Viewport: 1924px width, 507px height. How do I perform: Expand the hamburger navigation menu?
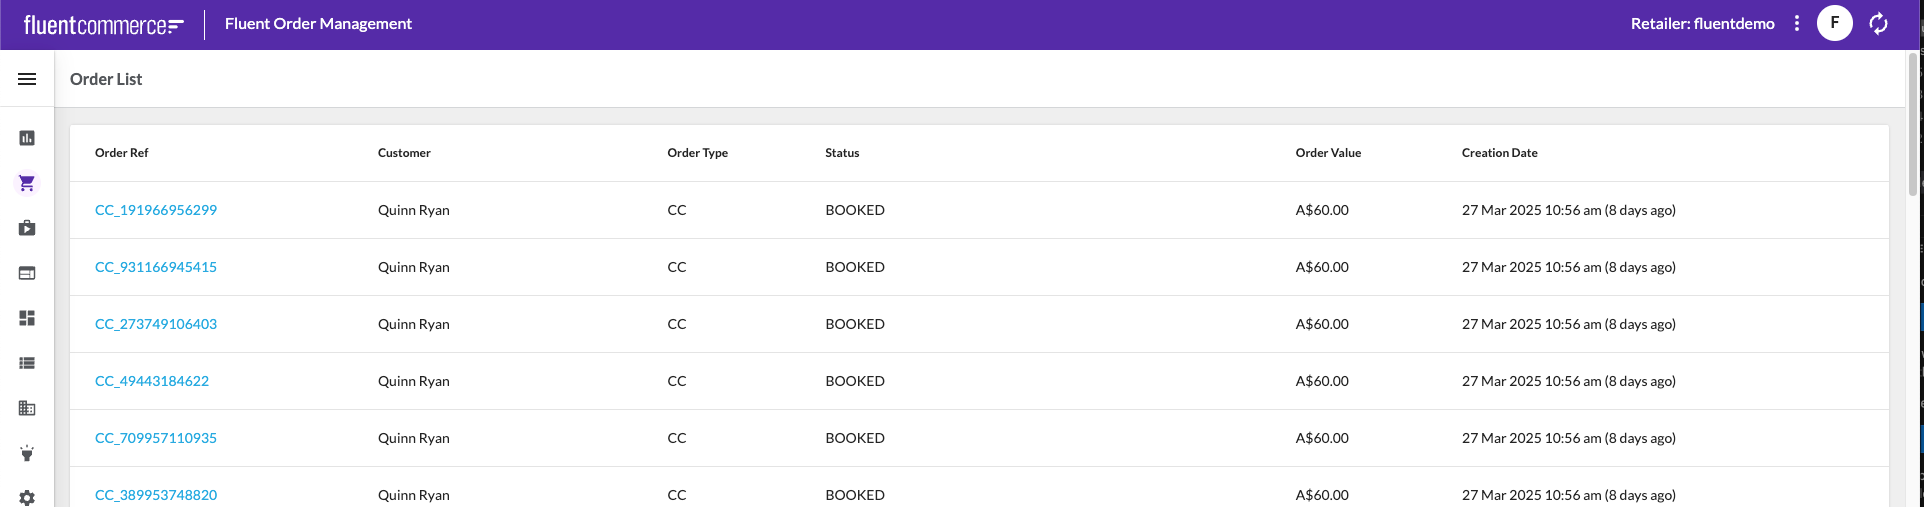(x=27, y=79)
